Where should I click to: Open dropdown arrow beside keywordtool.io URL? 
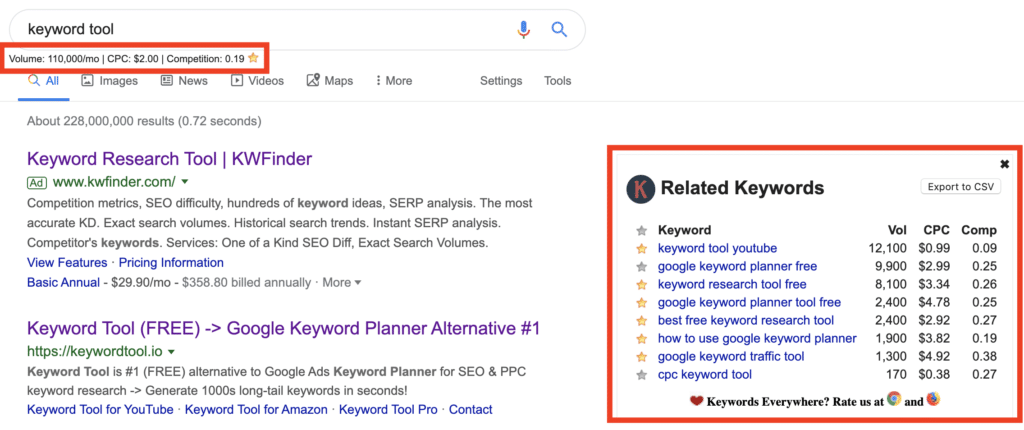click(x=172, y=352)
